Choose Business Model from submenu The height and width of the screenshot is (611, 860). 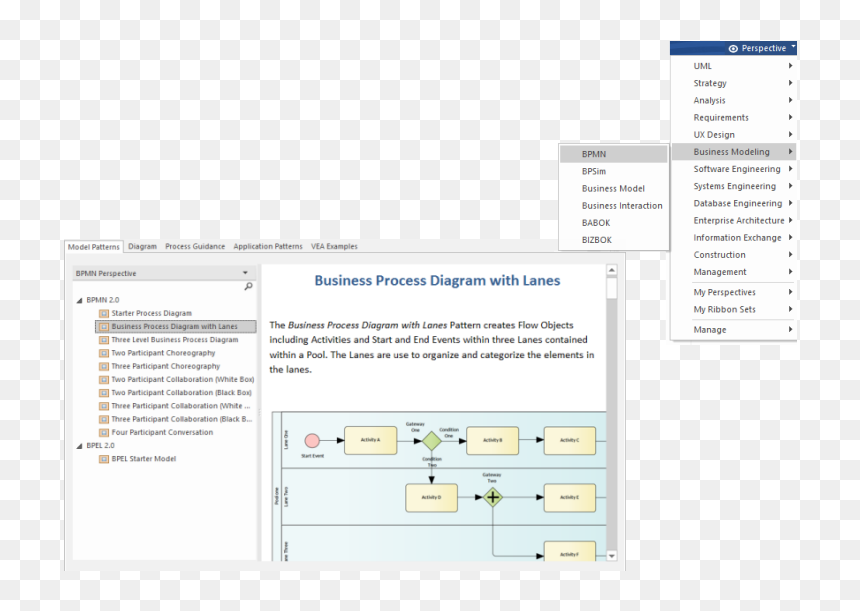[x=614, y=189]
